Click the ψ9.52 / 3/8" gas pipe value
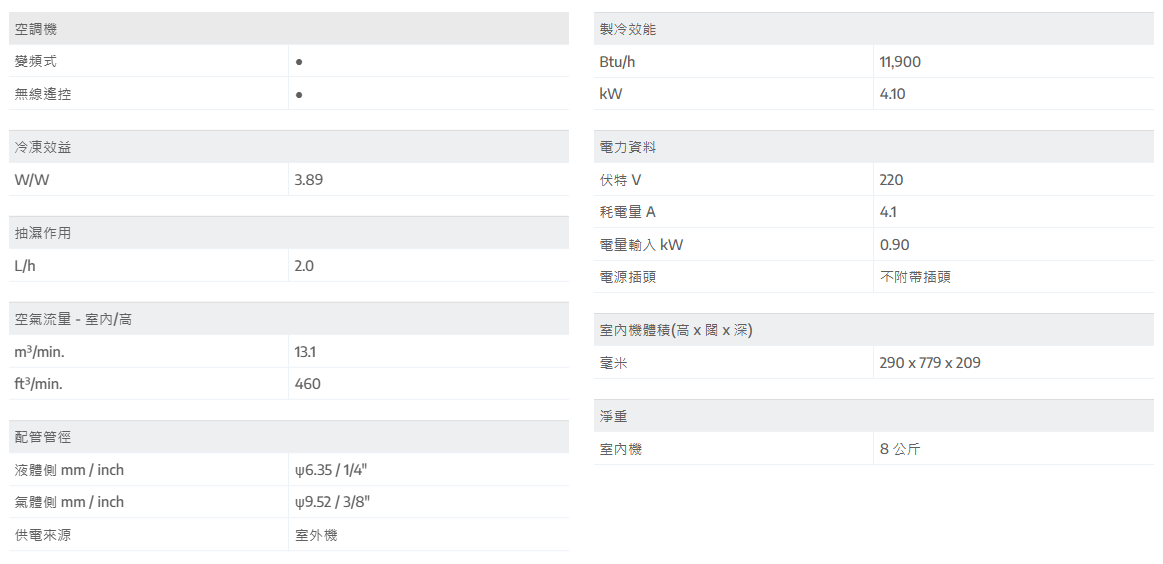This screenshot has height=564, width=1163. coord(337,502)
